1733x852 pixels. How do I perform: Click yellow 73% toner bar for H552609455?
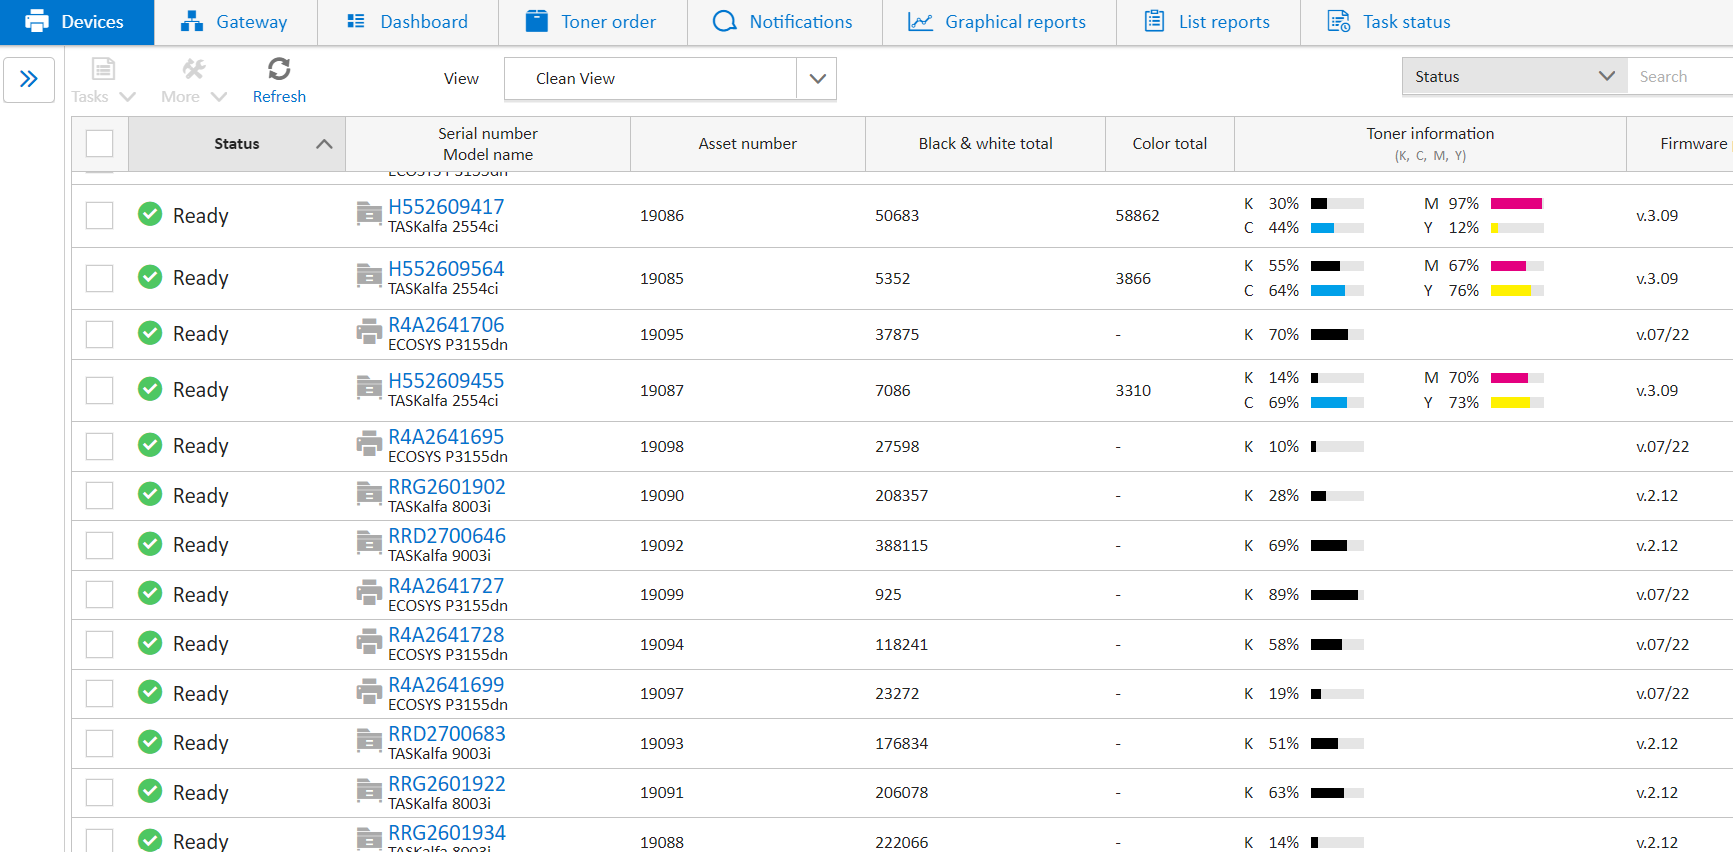point(1517,402)
